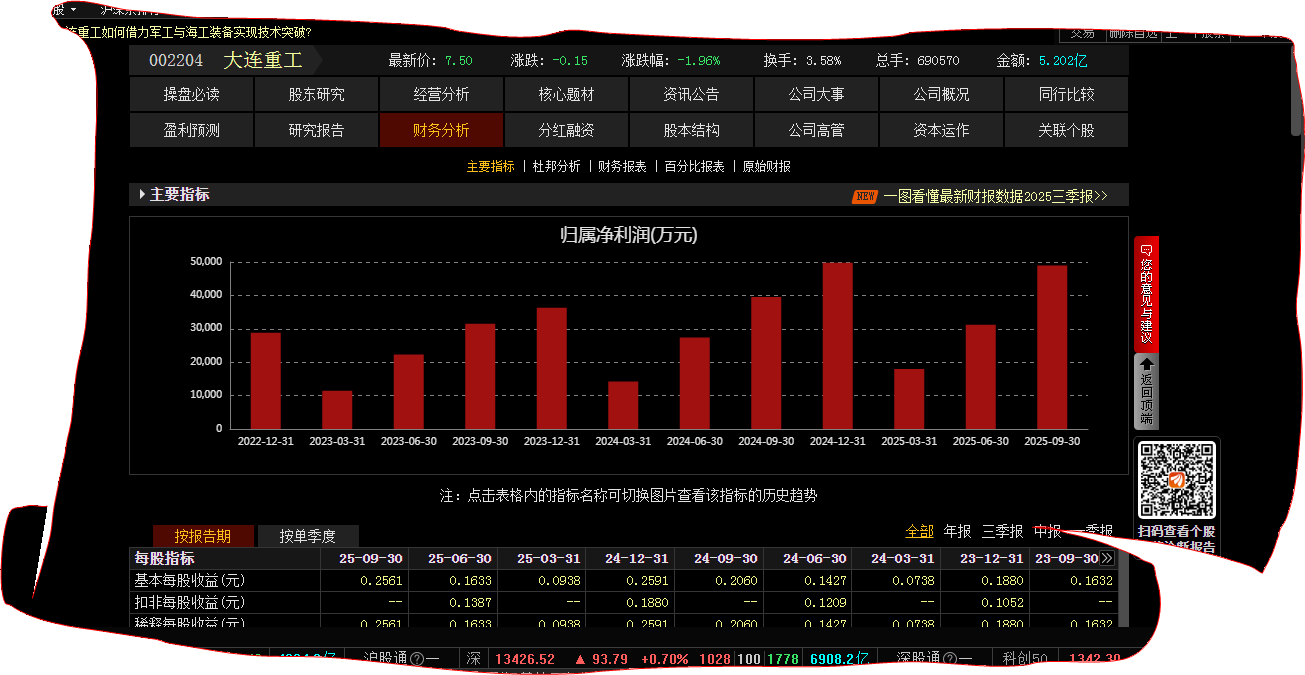Filter reports by 中报

pyautogui.click(x=1048, y=531)
